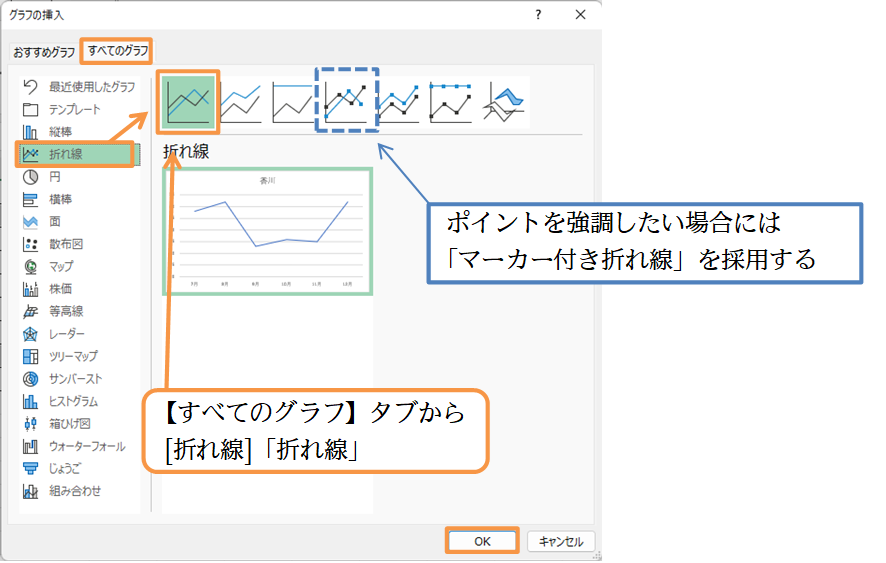Select the ツリーマップ chart category
This screenshot has height=563, width=886.
pos(79,356)
